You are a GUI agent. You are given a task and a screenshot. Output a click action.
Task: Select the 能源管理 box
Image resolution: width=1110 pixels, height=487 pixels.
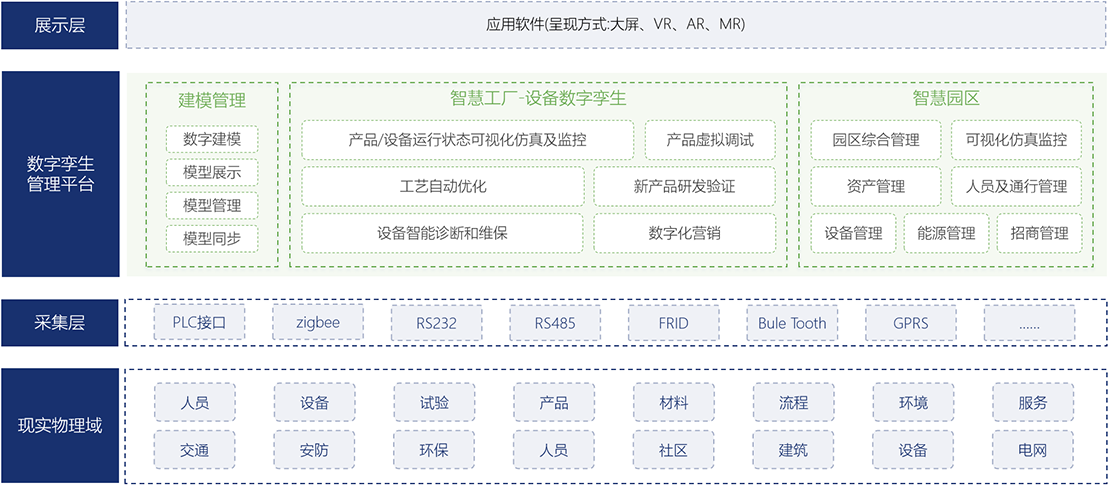946,233
